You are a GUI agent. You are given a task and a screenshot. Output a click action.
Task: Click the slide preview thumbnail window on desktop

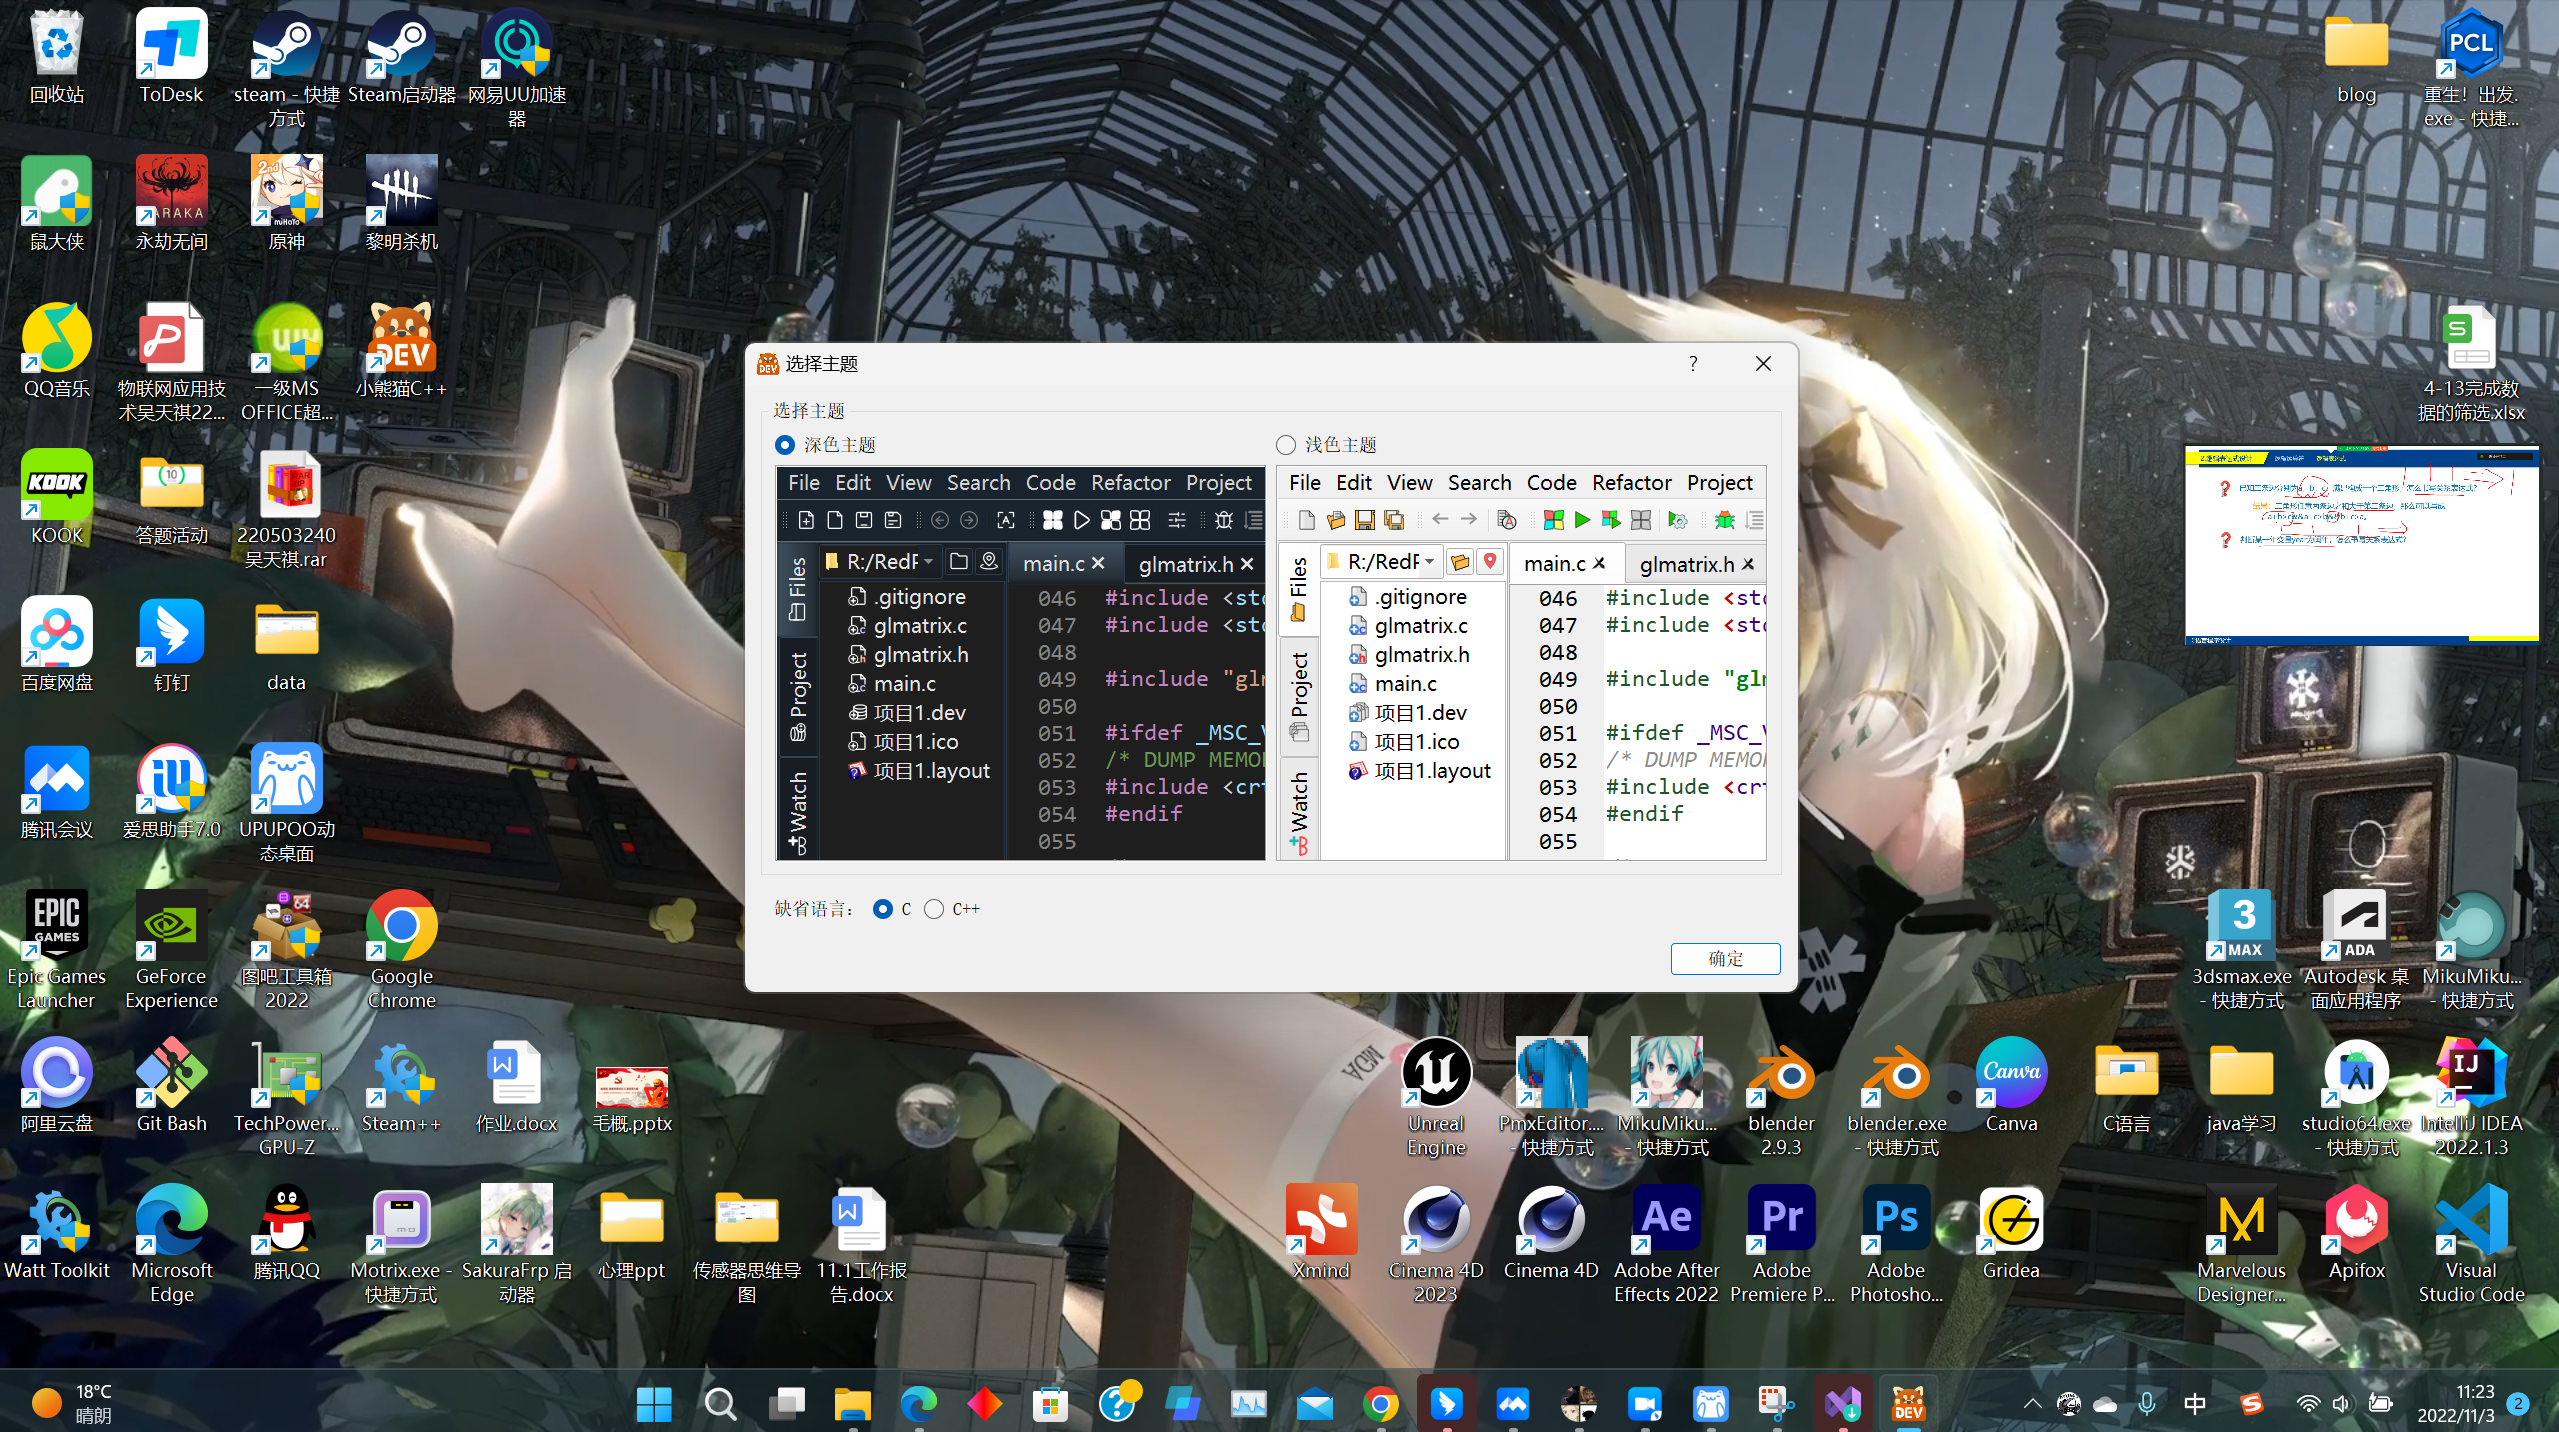pos(2361,545)
